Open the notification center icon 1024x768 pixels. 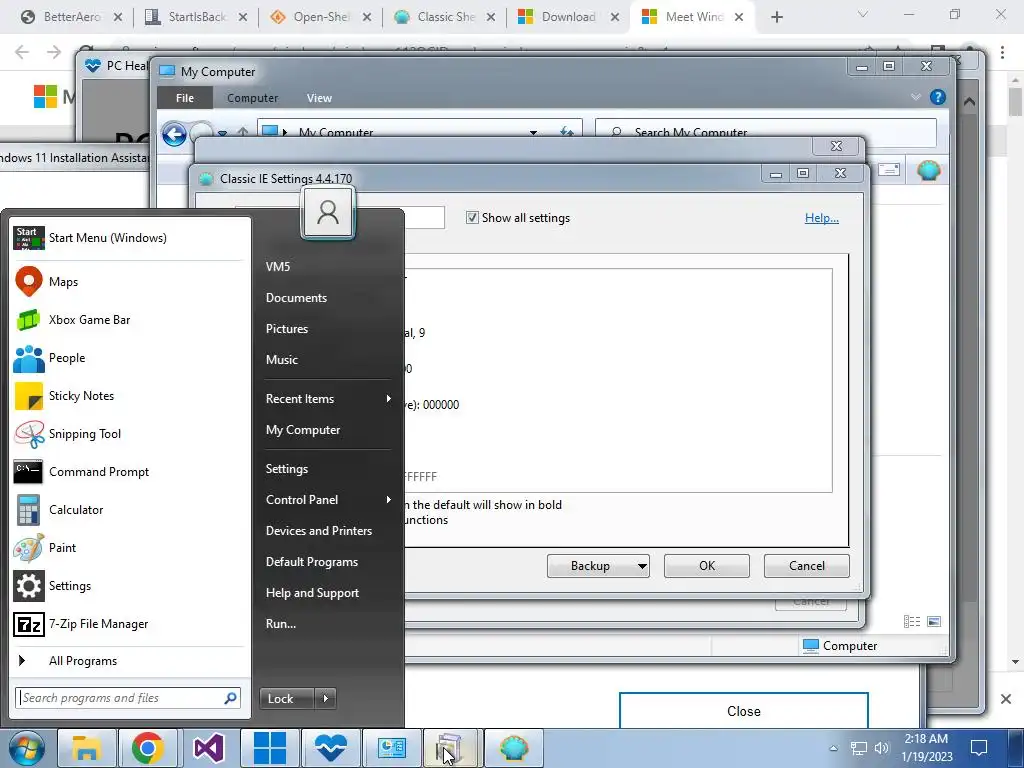coord(979,748)
